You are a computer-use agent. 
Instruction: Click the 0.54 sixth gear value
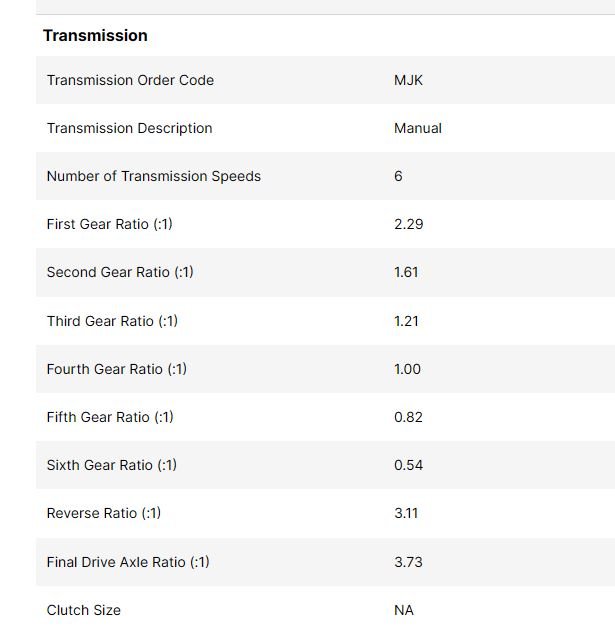tap(408, 465)
